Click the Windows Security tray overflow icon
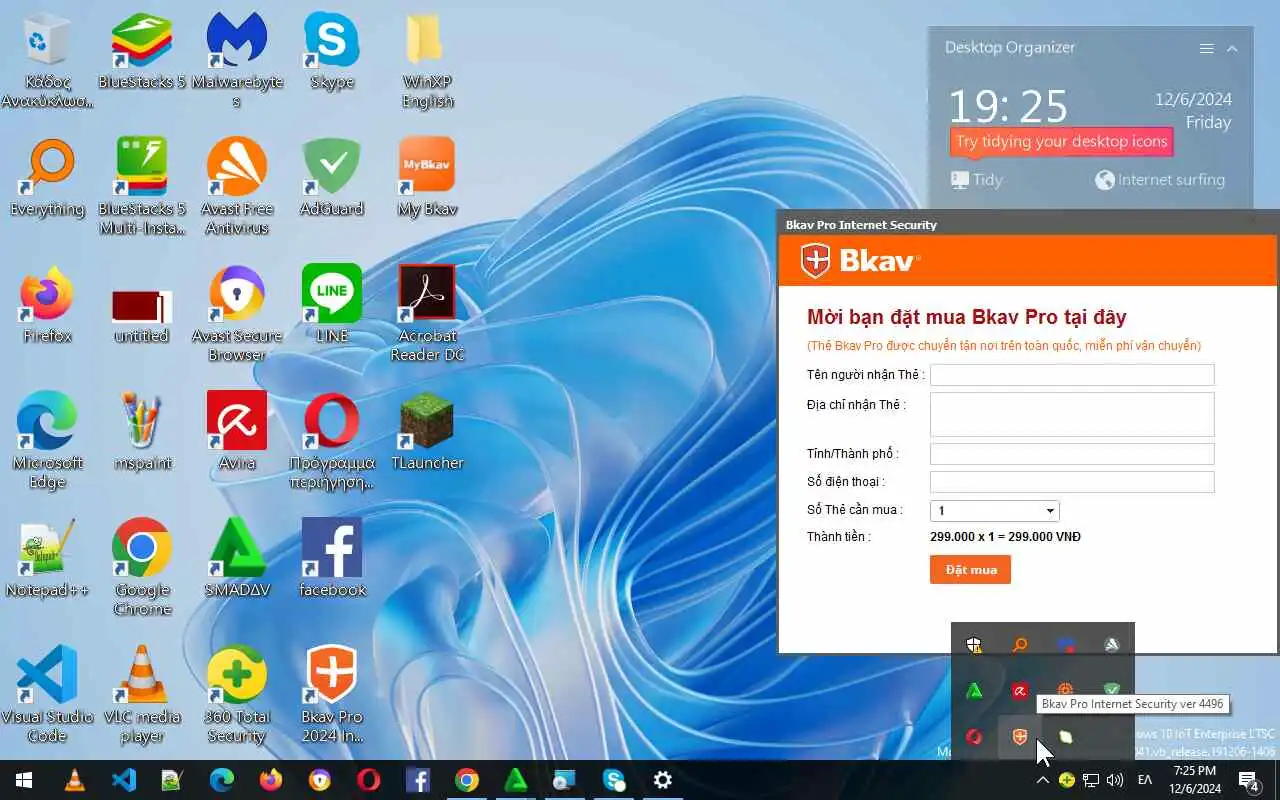Image resolution: width=1280 pixels, height=800 pixels. (x=974, y=646)
